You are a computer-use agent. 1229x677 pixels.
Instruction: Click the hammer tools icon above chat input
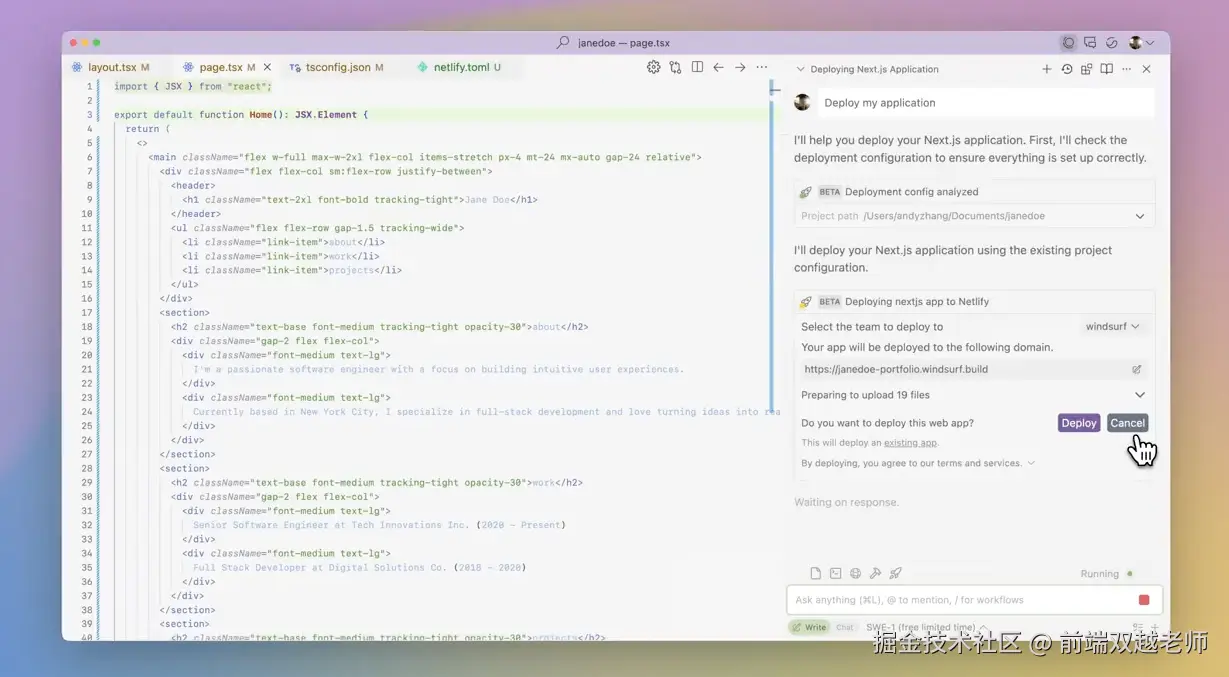[x=876, y=573]
